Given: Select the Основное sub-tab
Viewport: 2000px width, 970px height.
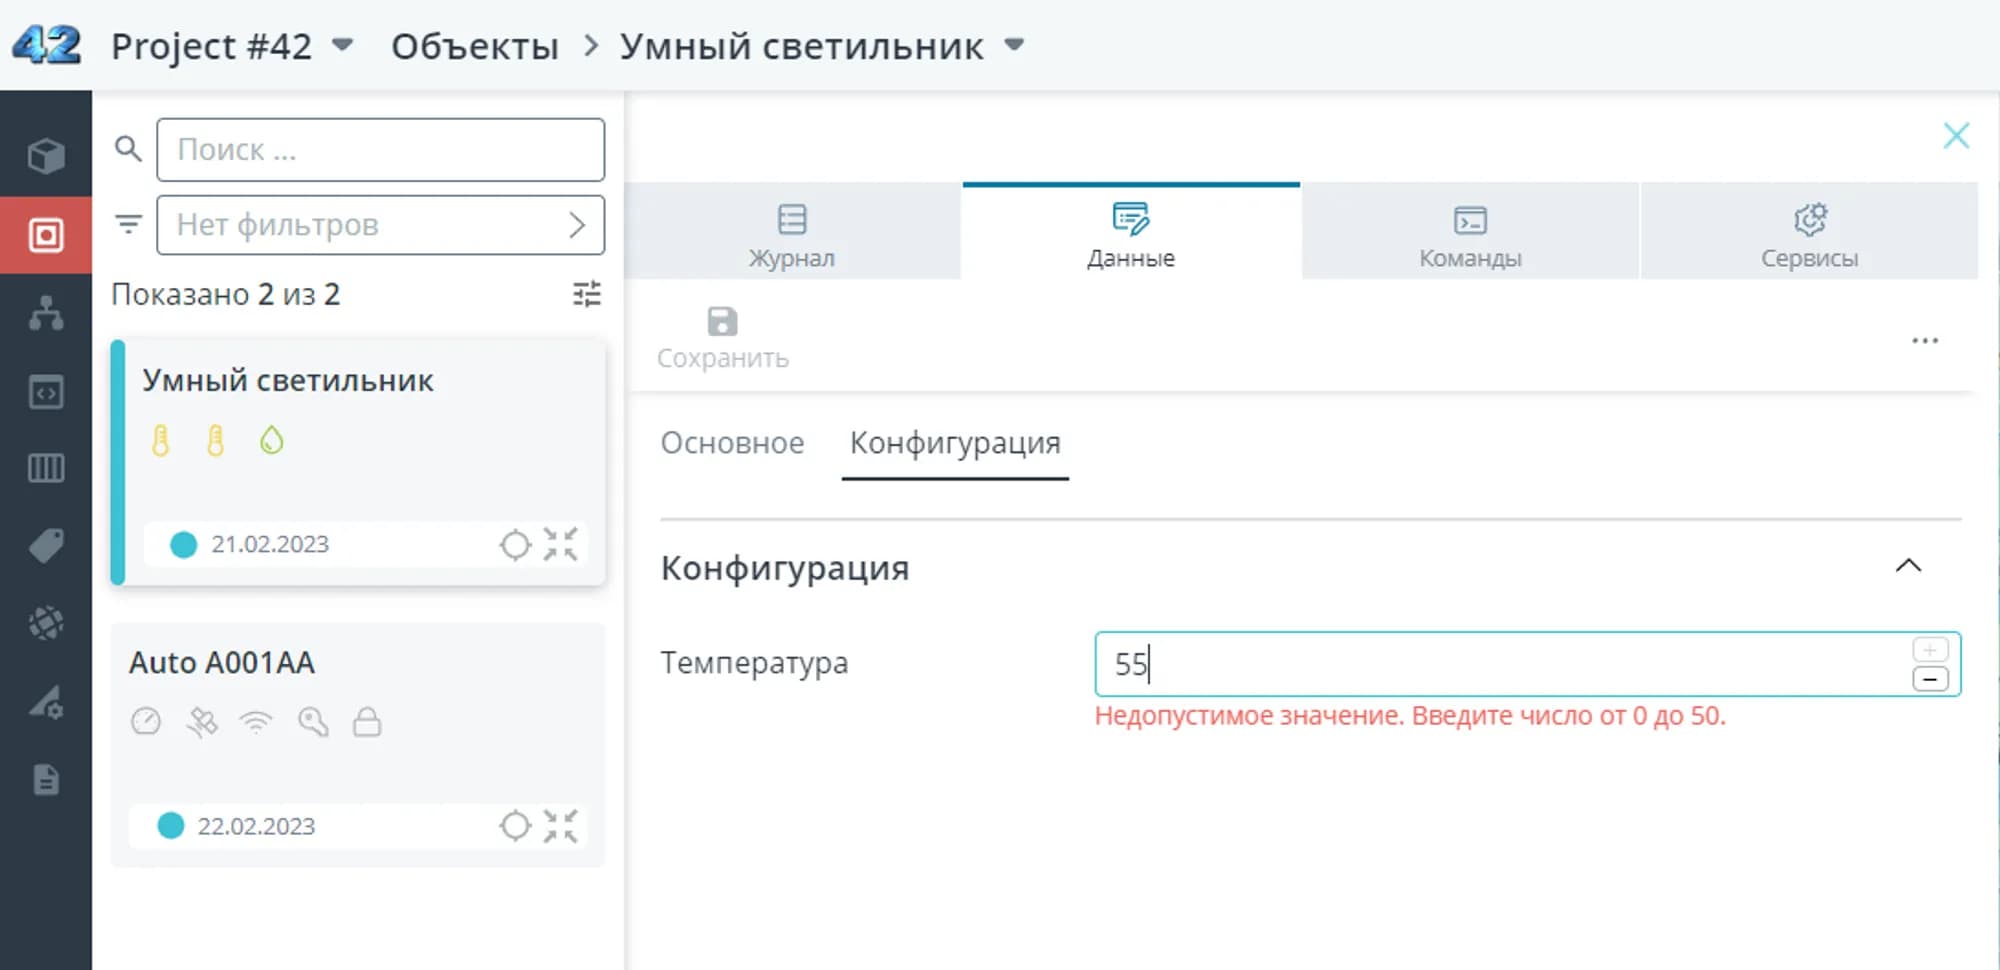Looking at the screenshot, I should pos(732,443).
